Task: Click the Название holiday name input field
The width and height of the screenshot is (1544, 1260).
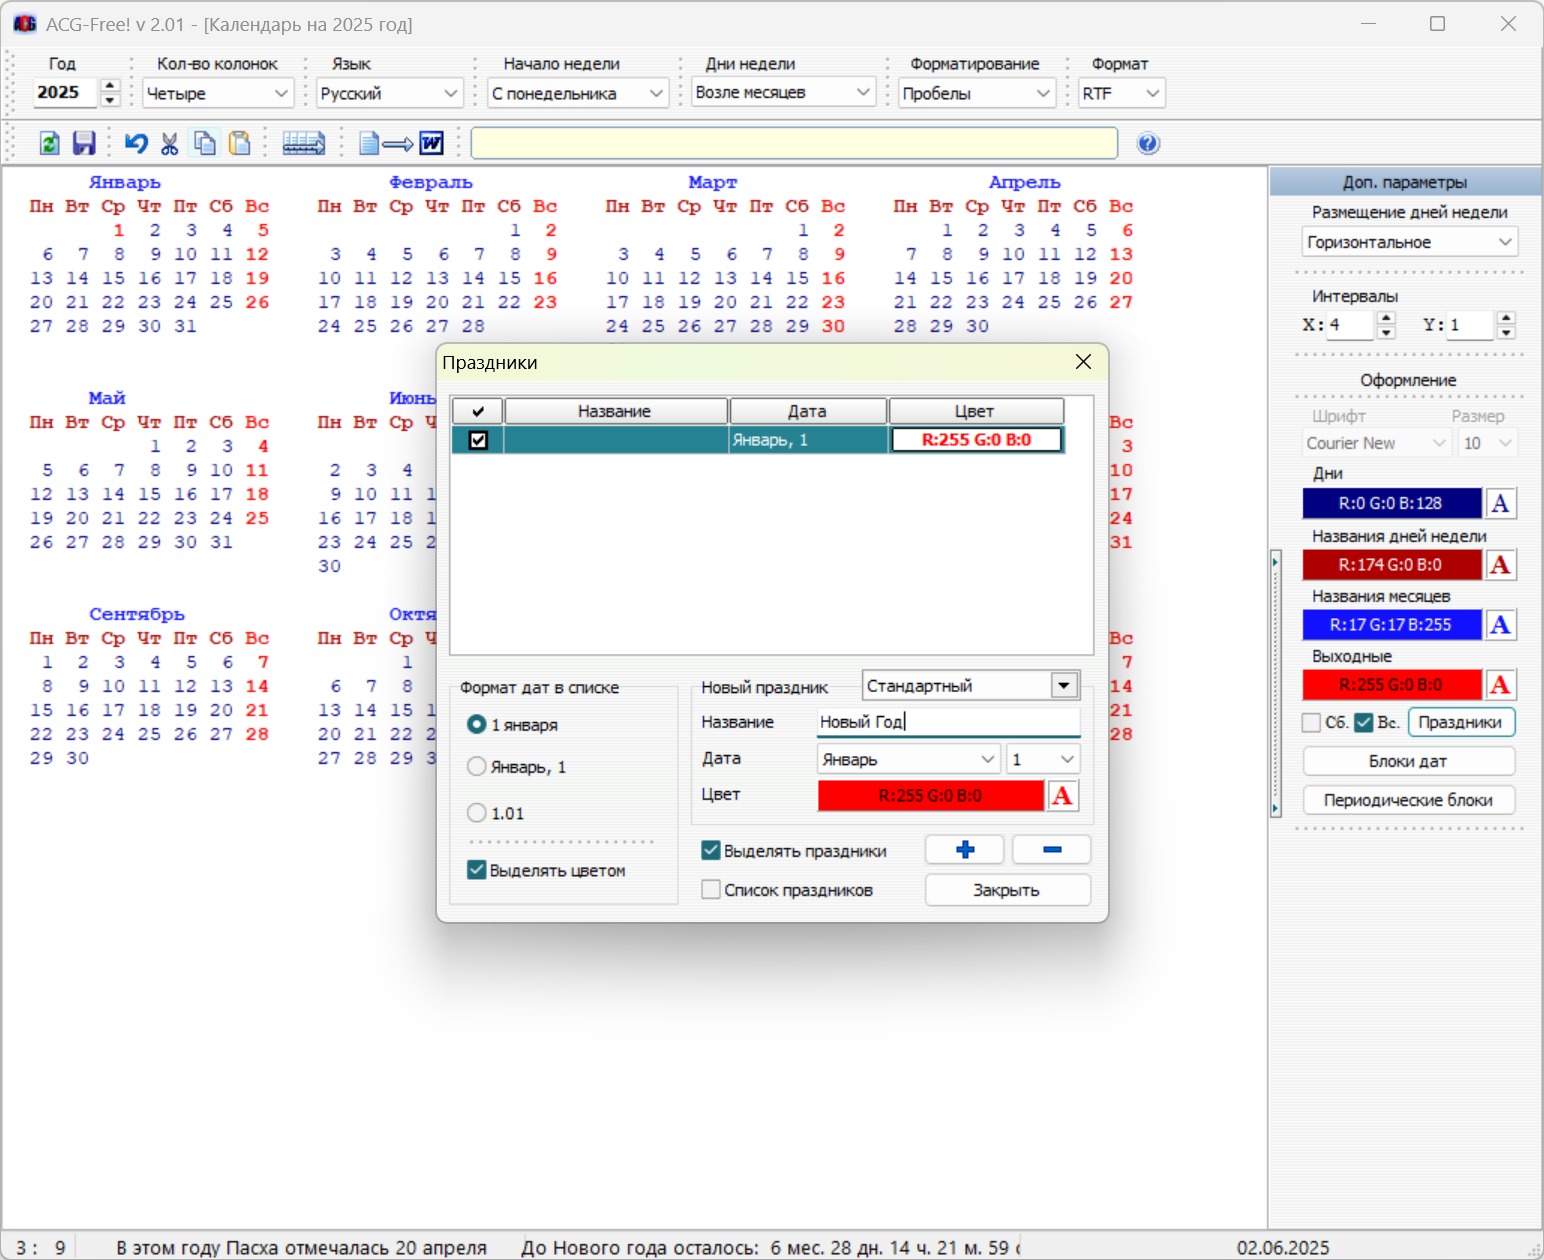Action: pos(948,722)
